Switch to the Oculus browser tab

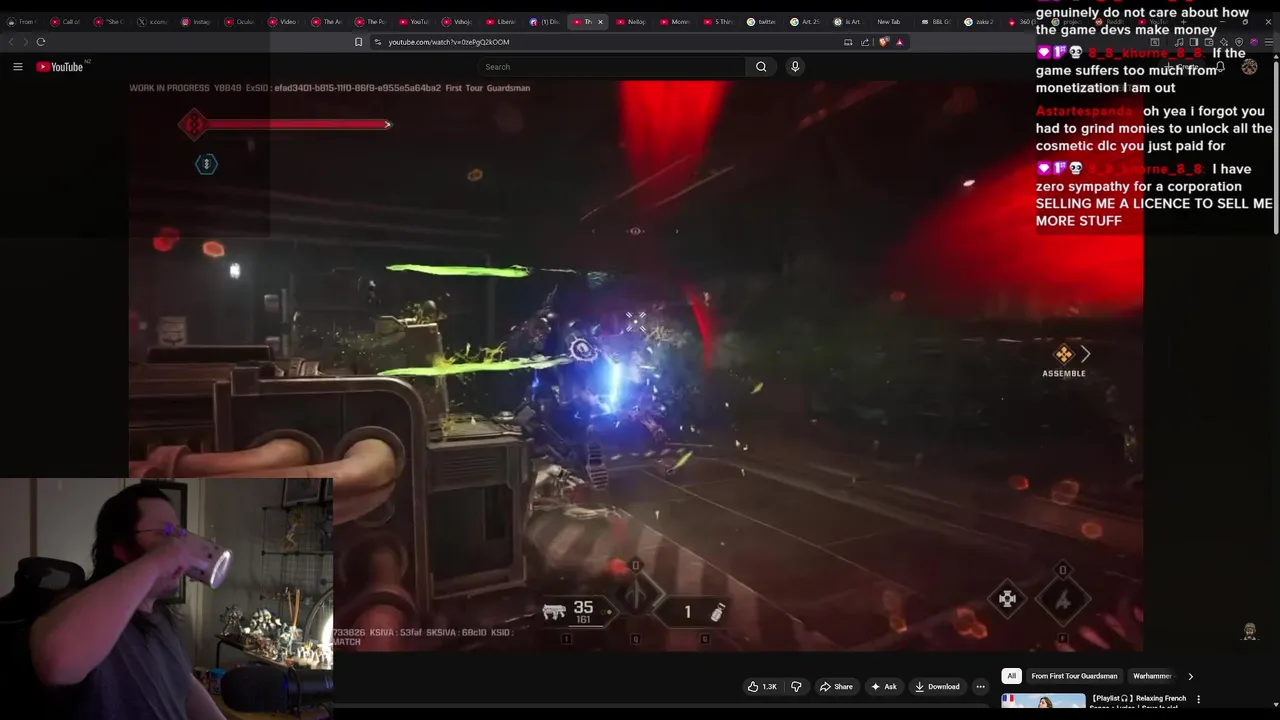coord(240,21)
